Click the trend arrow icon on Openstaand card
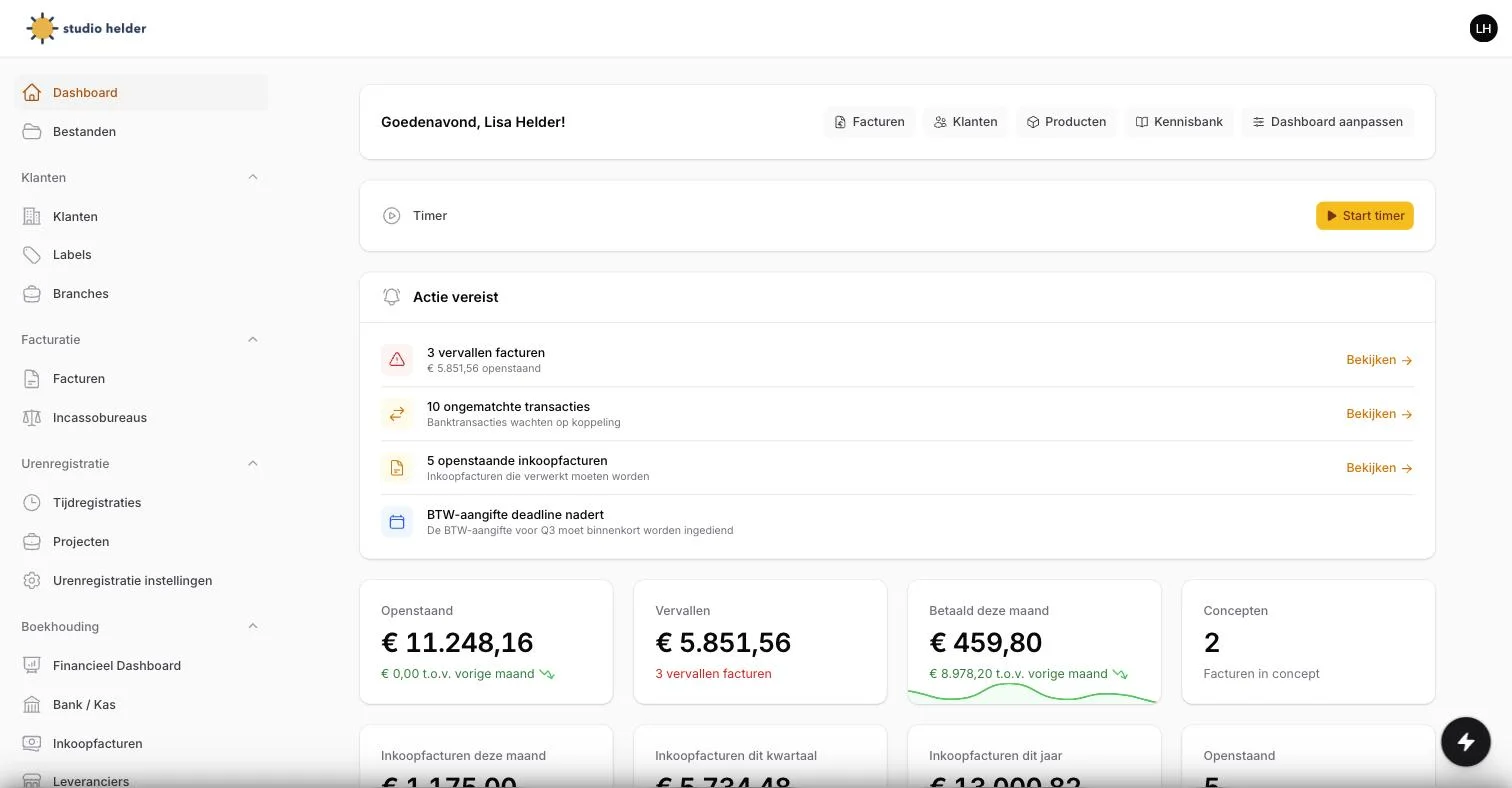1512x788 pixels. coord(547,674)
